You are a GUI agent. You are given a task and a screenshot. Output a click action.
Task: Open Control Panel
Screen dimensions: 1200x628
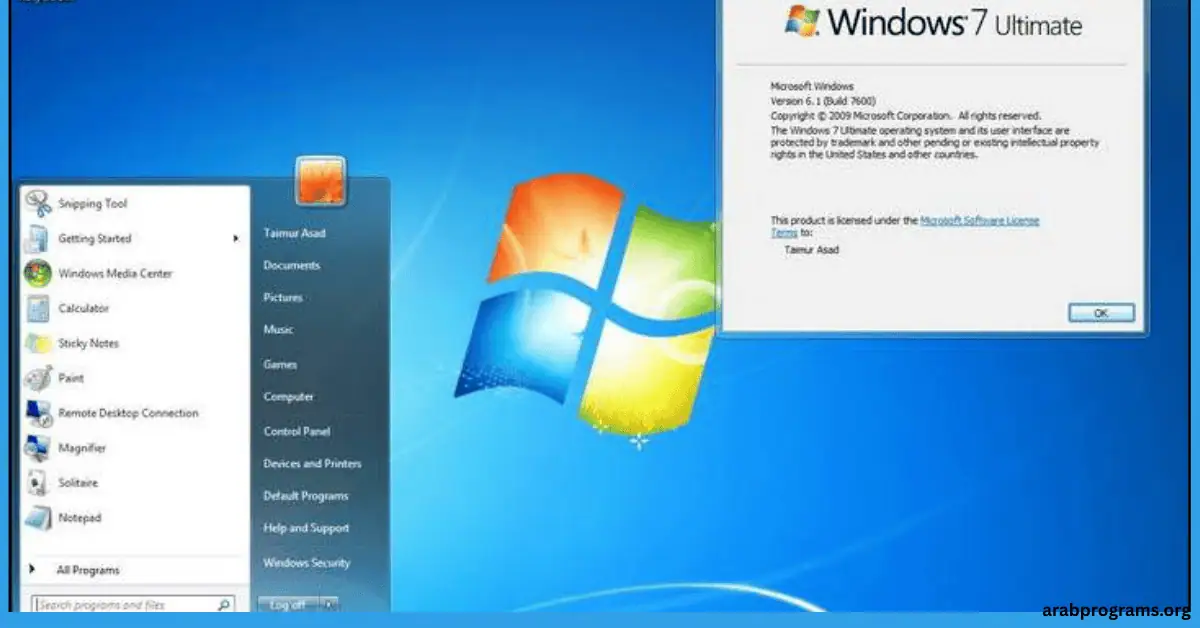[x=297, y=431]
